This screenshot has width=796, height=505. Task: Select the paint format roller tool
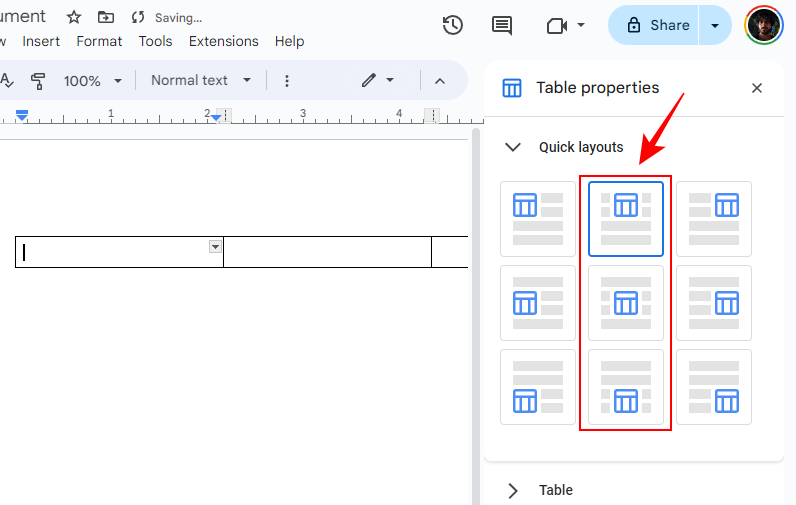click(x=38, y=80)
